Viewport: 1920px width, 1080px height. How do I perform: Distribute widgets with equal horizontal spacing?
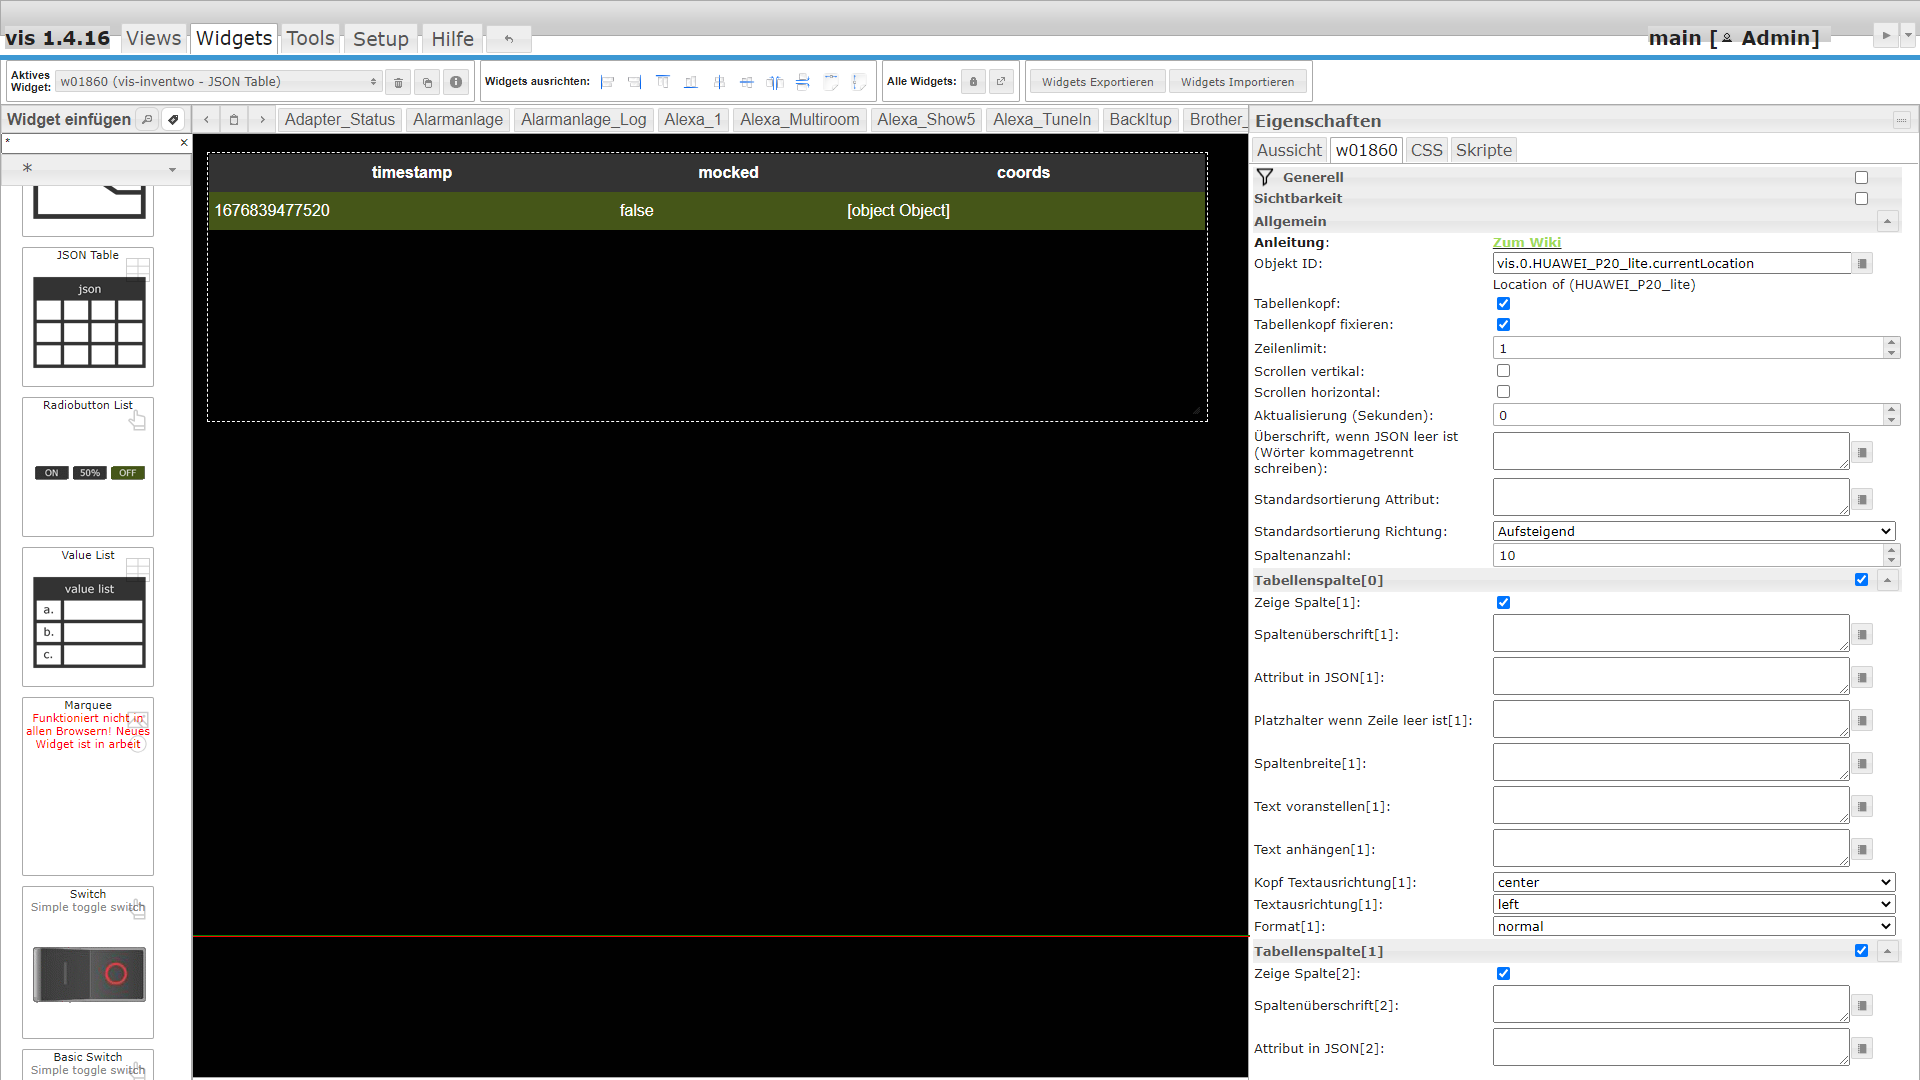[x=775, y=82]
